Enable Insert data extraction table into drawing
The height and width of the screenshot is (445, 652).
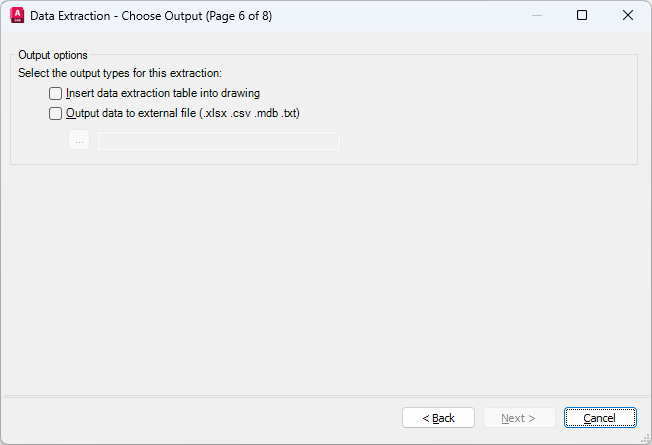click(56, 93)
